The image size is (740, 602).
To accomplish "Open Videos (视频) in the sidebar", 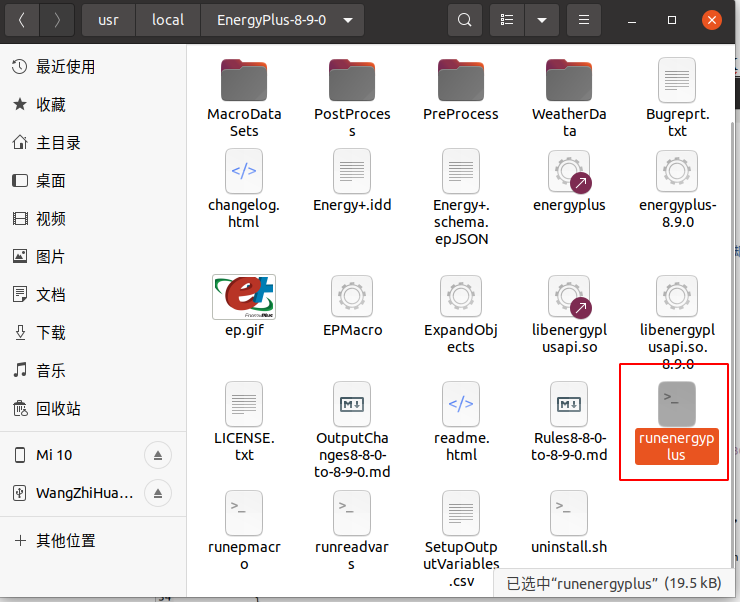I will click(x=93, y=218).
